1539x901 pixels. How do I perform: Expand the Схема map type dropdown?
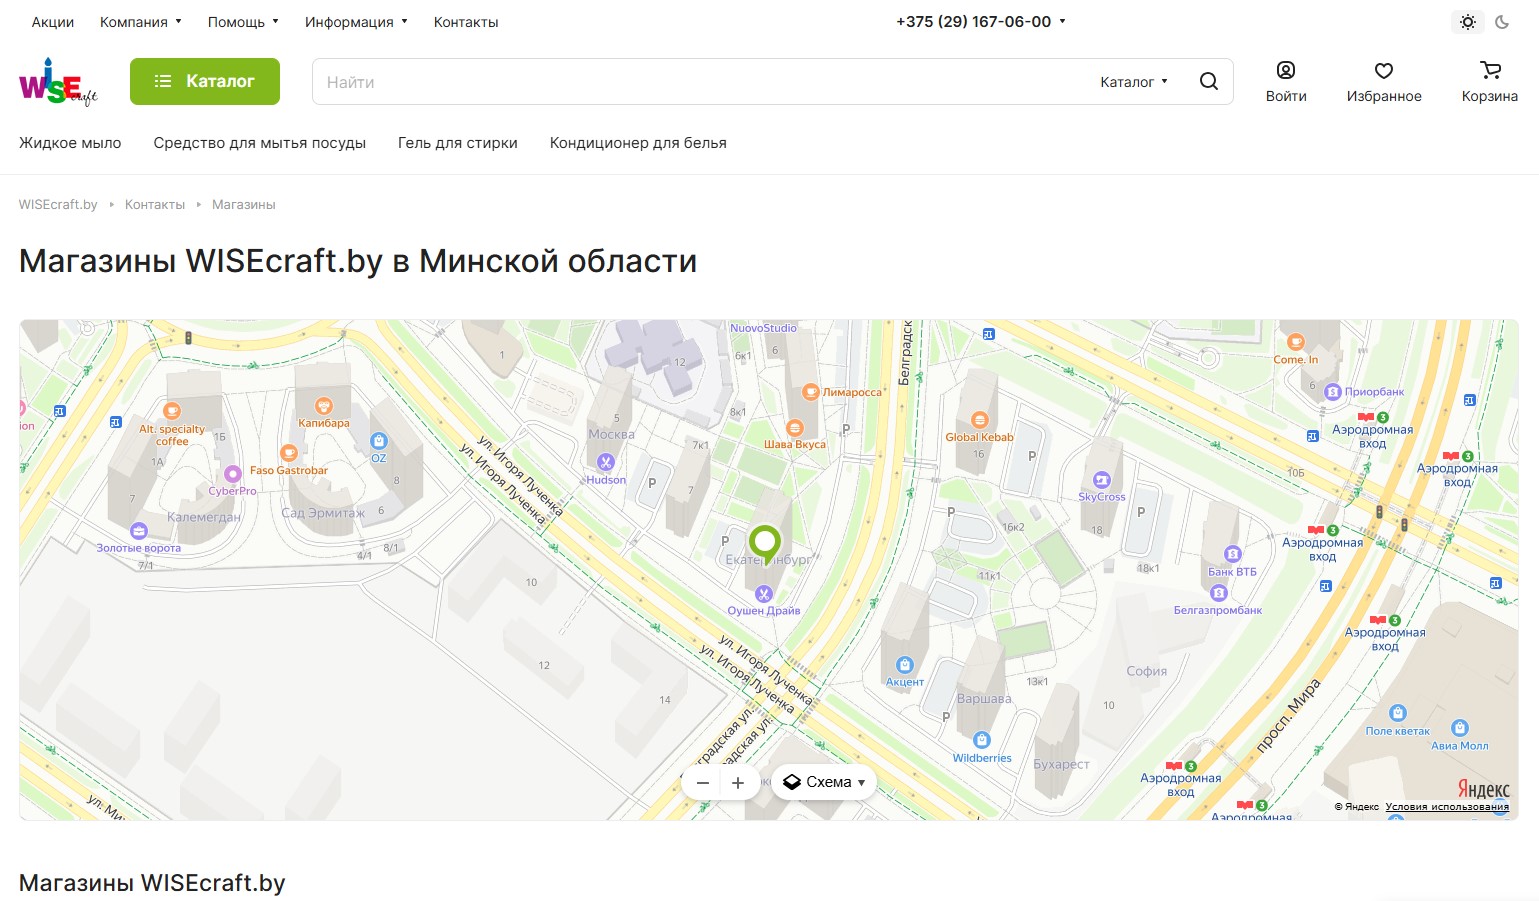pyautogui.click(x=824, y=782)
